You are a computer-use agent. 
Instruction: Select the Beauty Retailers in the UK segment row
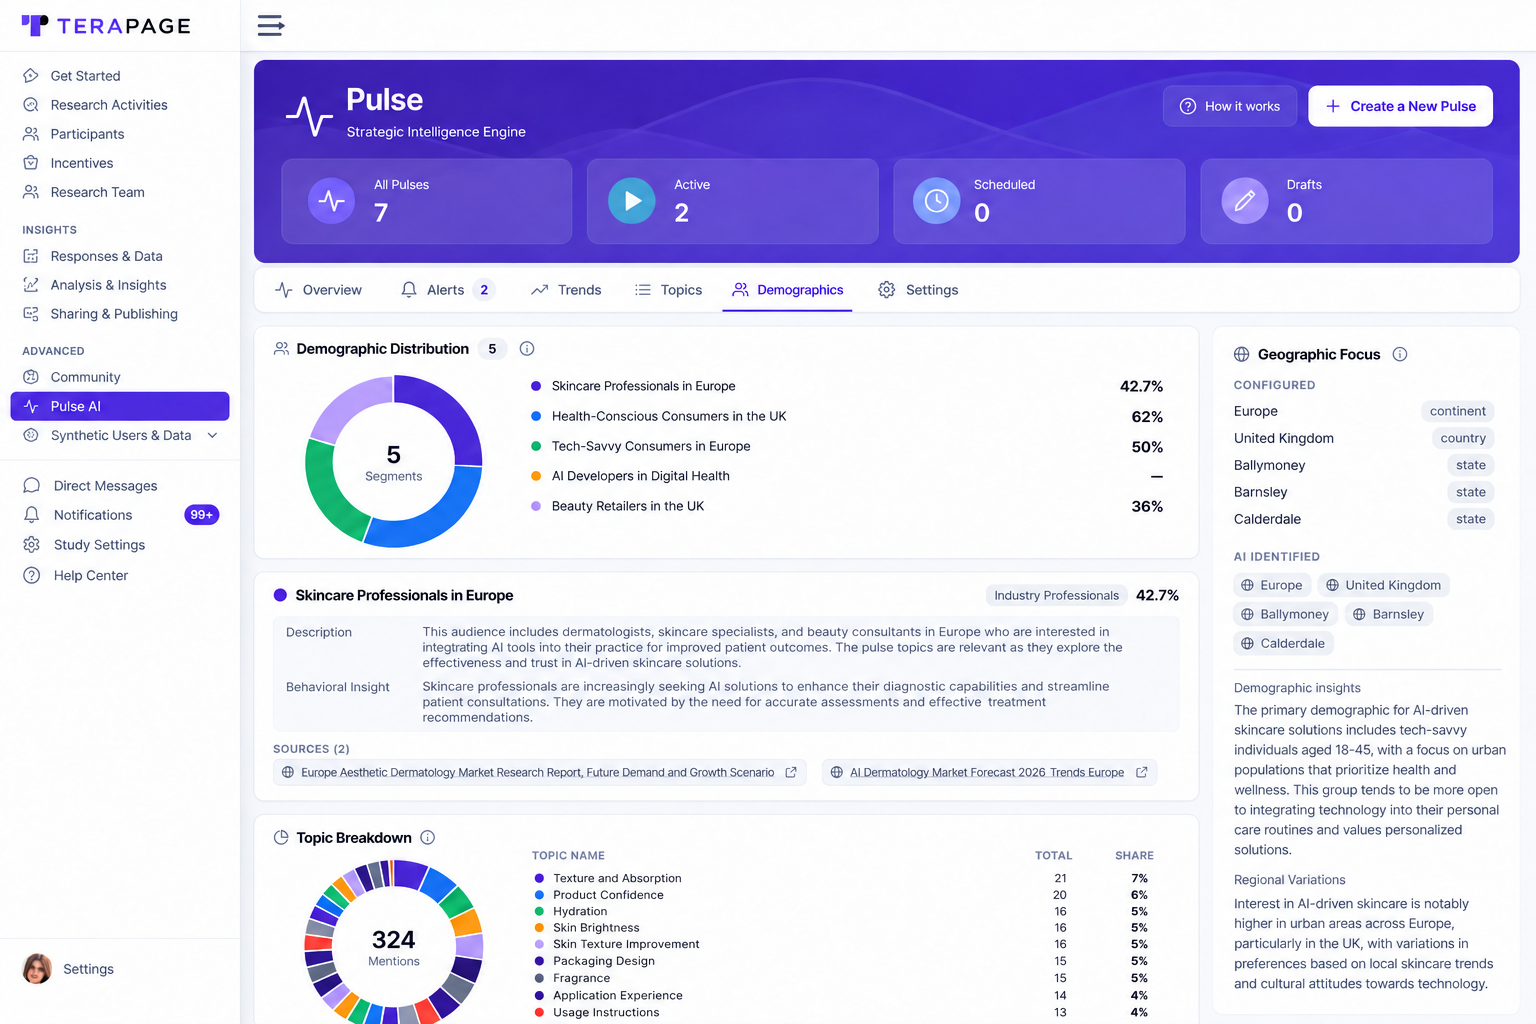(846, 506)
